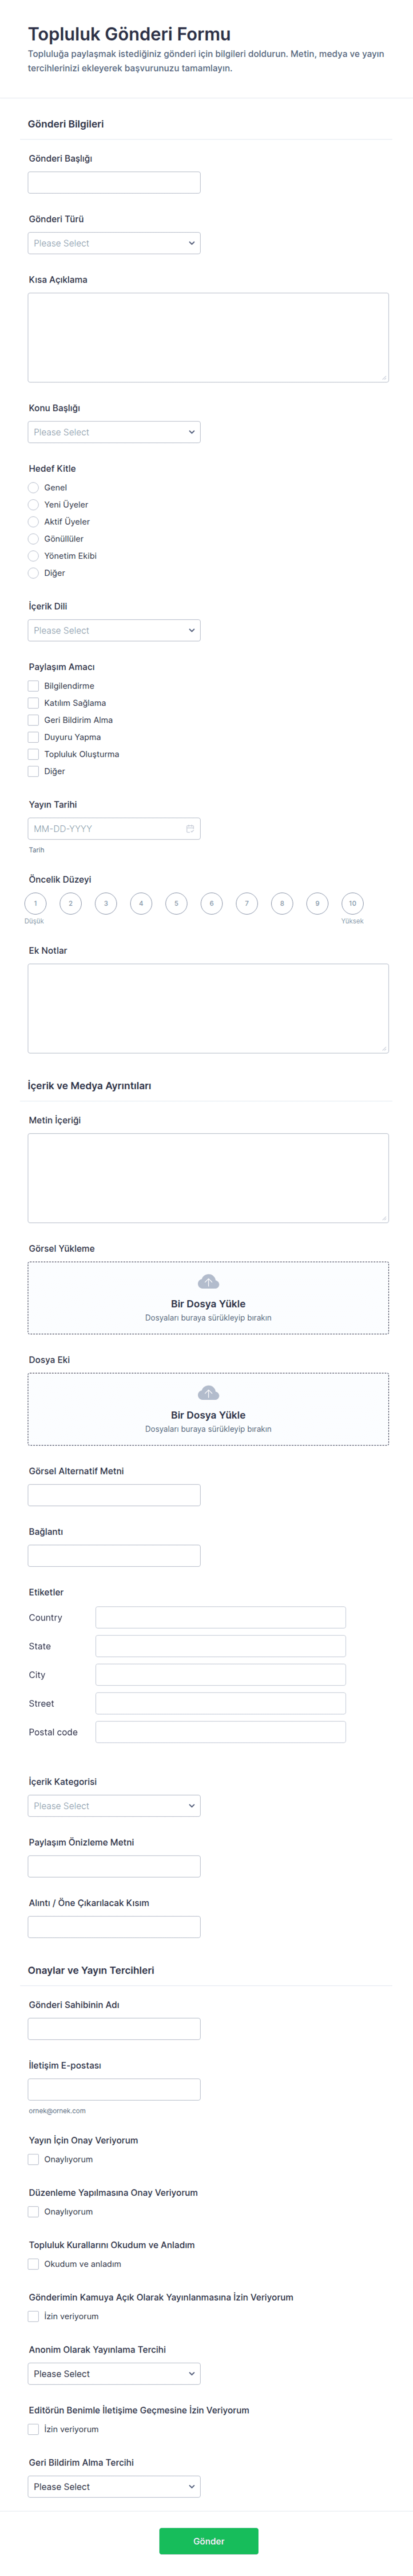Open the Anonim Olarak Yayınlama Tercihi dropdown
This screenshot has width=413, height=2576.
[x=114, y=2373]
